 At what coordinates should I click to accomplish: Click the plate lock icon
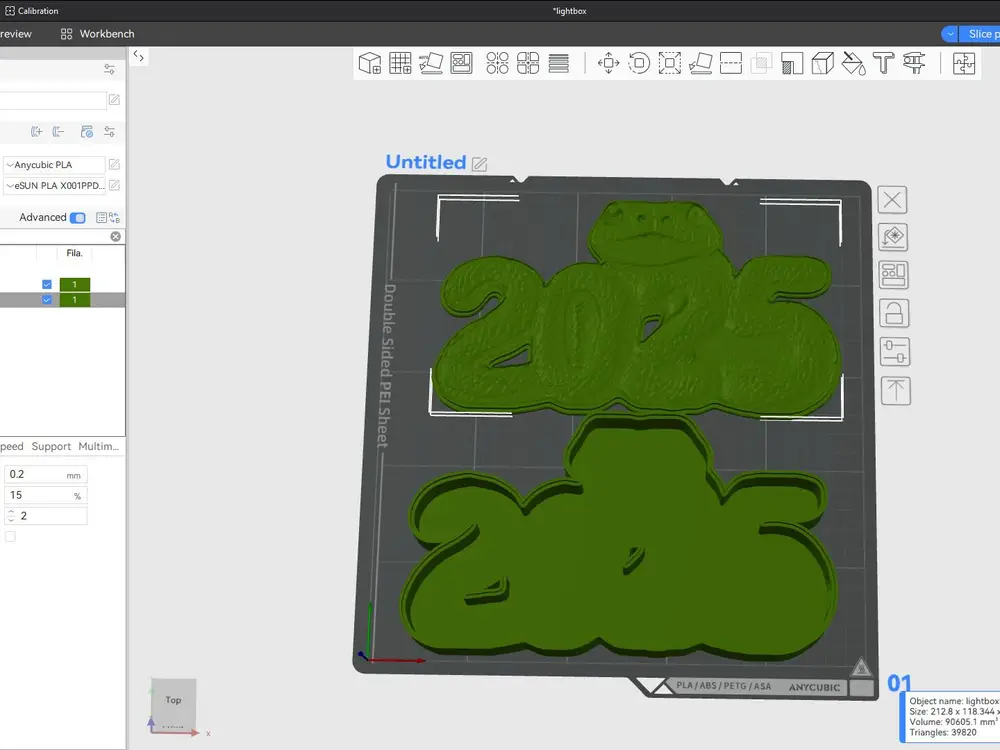pos(894,313)
